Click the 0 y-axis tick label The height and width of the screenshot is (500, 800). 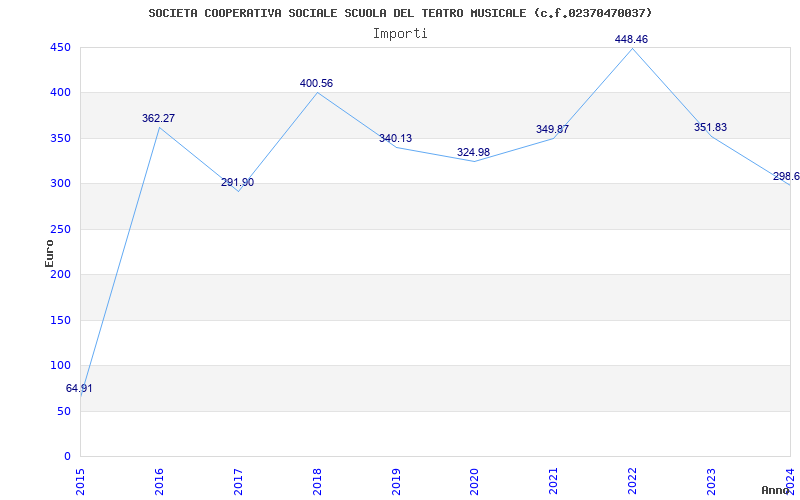click(x=67, y=456)
